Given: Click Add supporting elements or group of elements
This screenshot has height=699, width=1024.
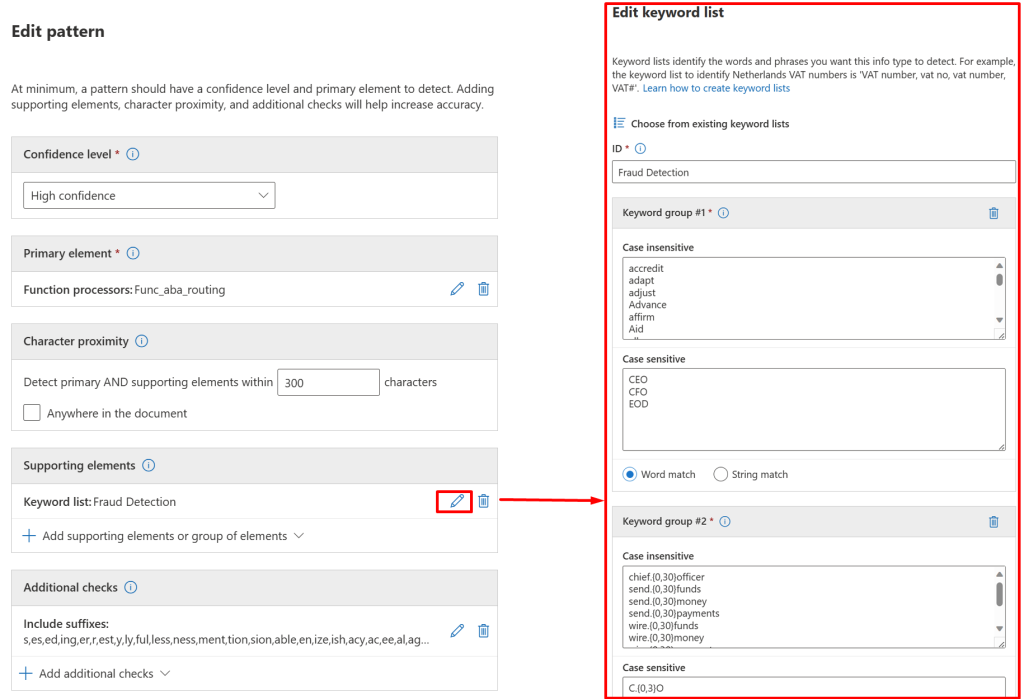Looking at the screenshot, I should (x=165, y=536).
